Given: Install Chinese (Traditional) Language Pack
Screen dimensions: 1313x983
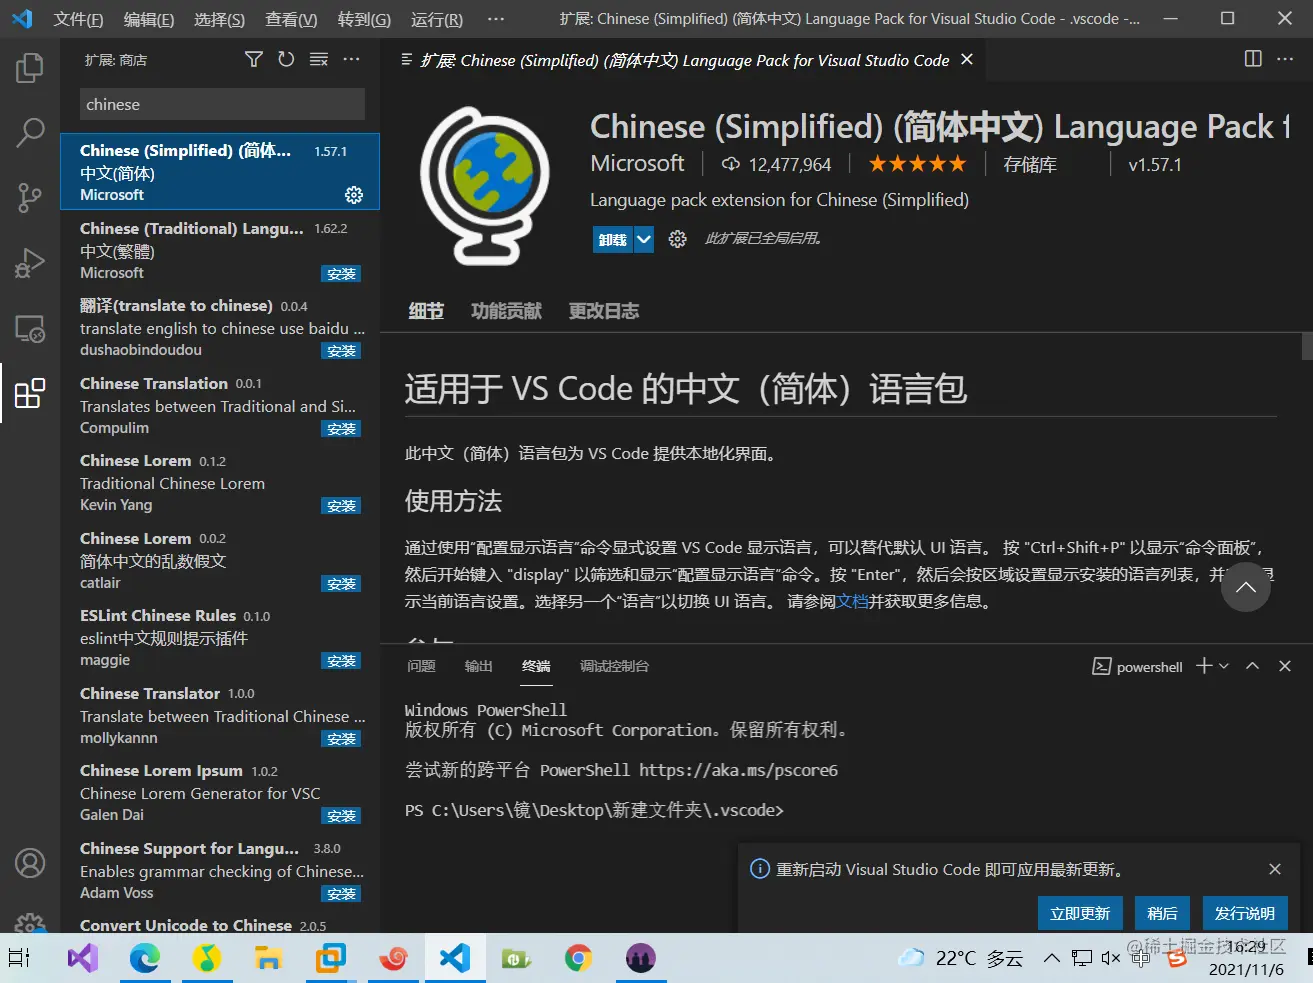Looking at the screenshot, I should 341,274.
